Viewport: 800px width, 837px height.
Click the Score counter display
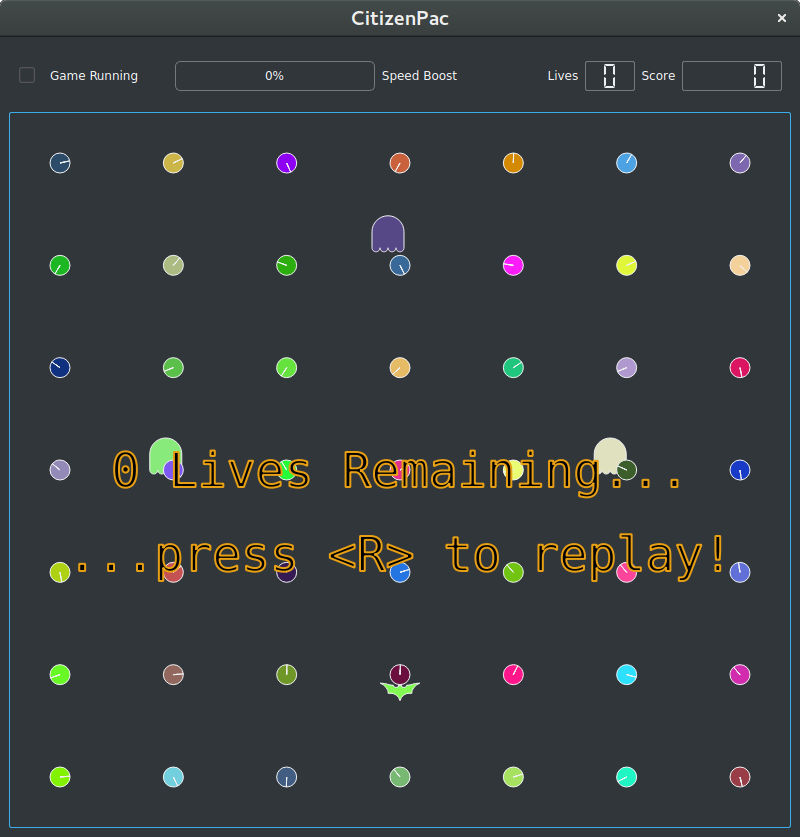(731, 76)
